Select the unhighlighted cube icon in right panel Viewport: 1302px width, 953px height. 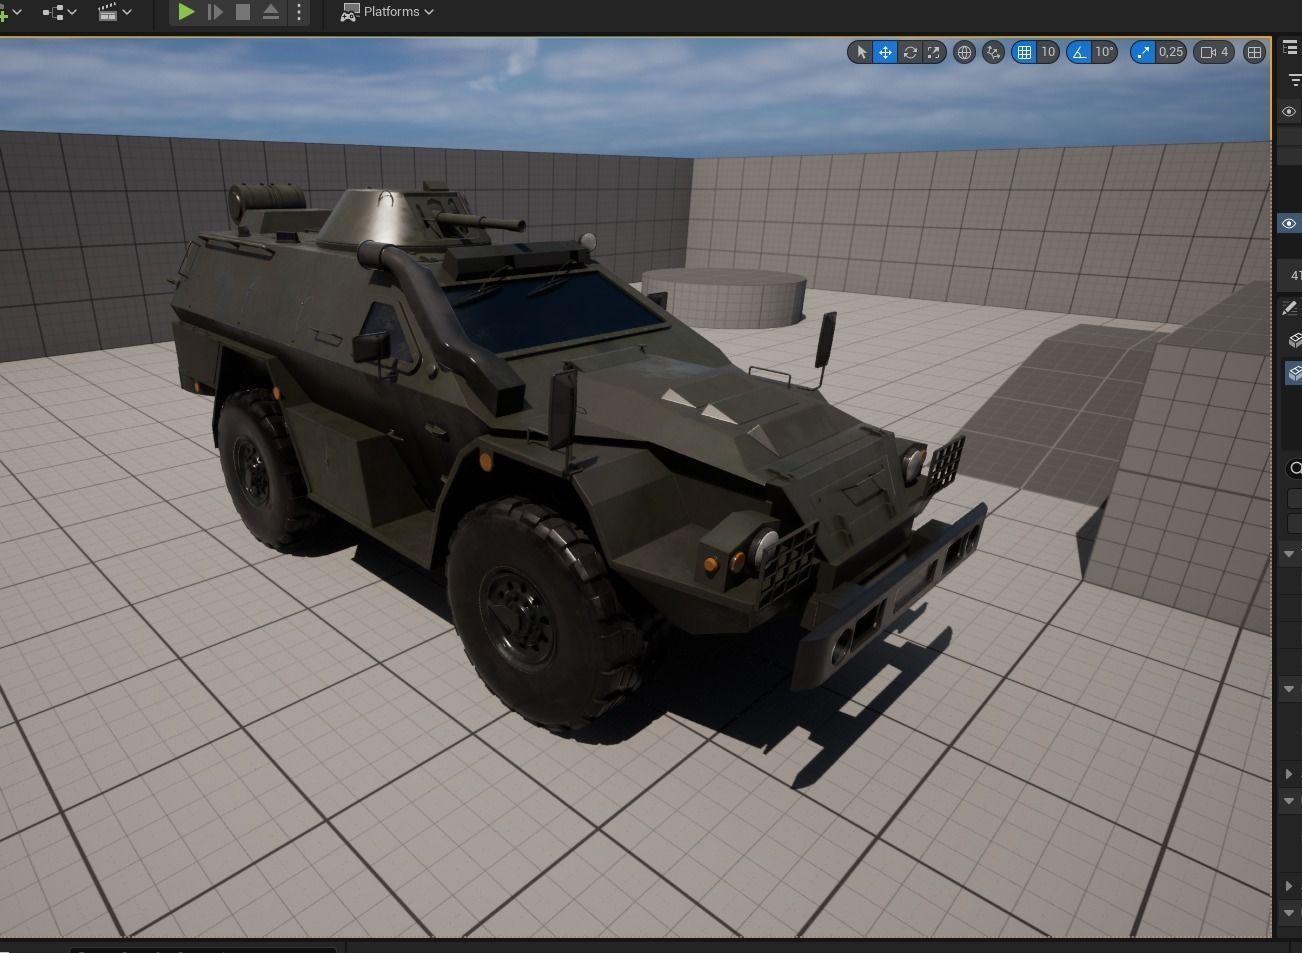1294,341
